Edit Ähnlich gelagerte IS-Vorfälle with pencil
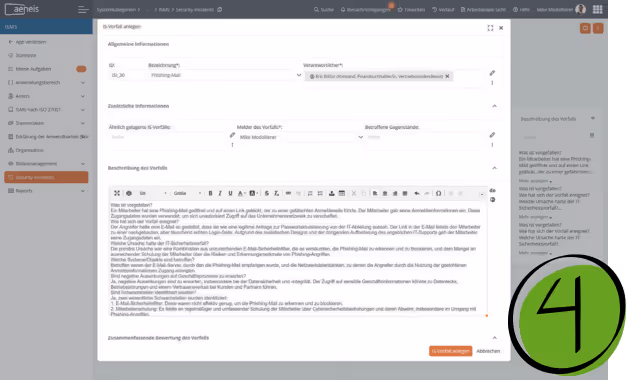The image size is (640, 380). coord(232,135)
